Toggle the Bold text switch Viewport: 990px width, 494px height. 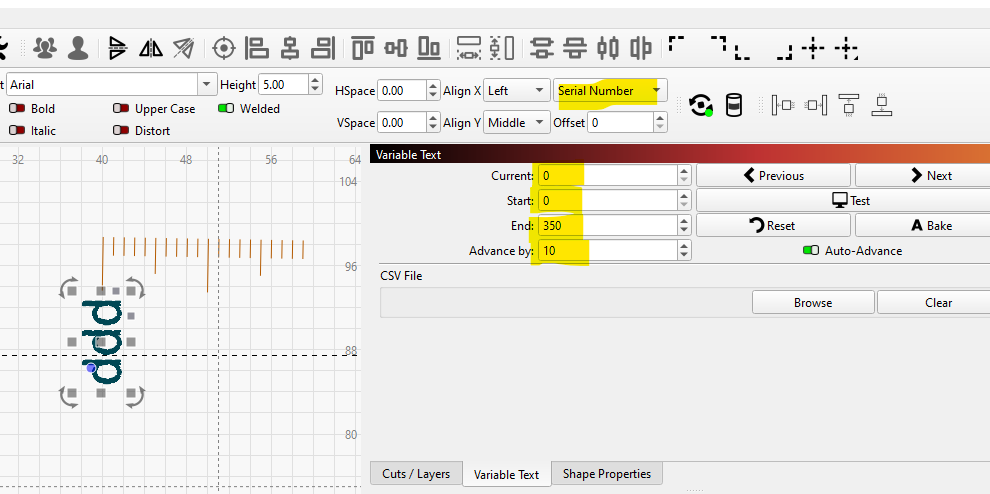click(x=18, y=109)
